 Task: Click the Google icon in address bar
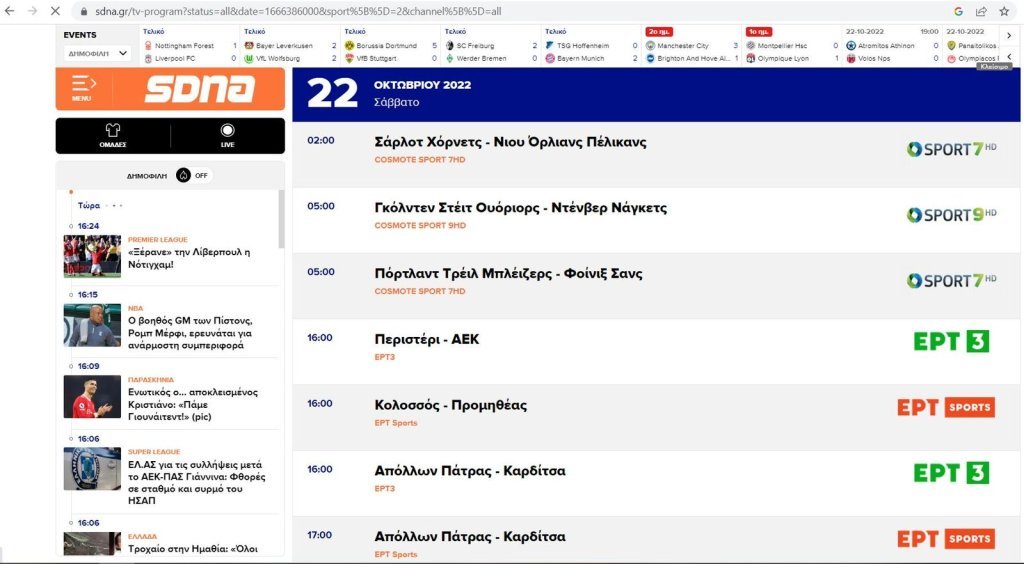pyautogui.click(x=958, y=11)
